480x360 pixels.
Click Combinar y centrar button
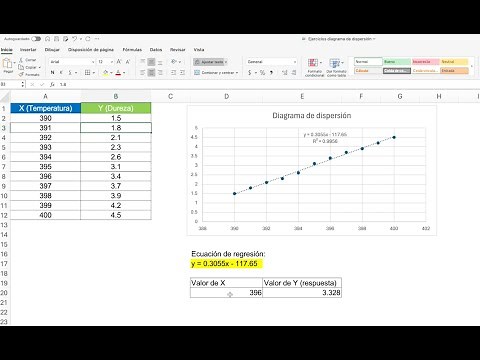point(214,72)
